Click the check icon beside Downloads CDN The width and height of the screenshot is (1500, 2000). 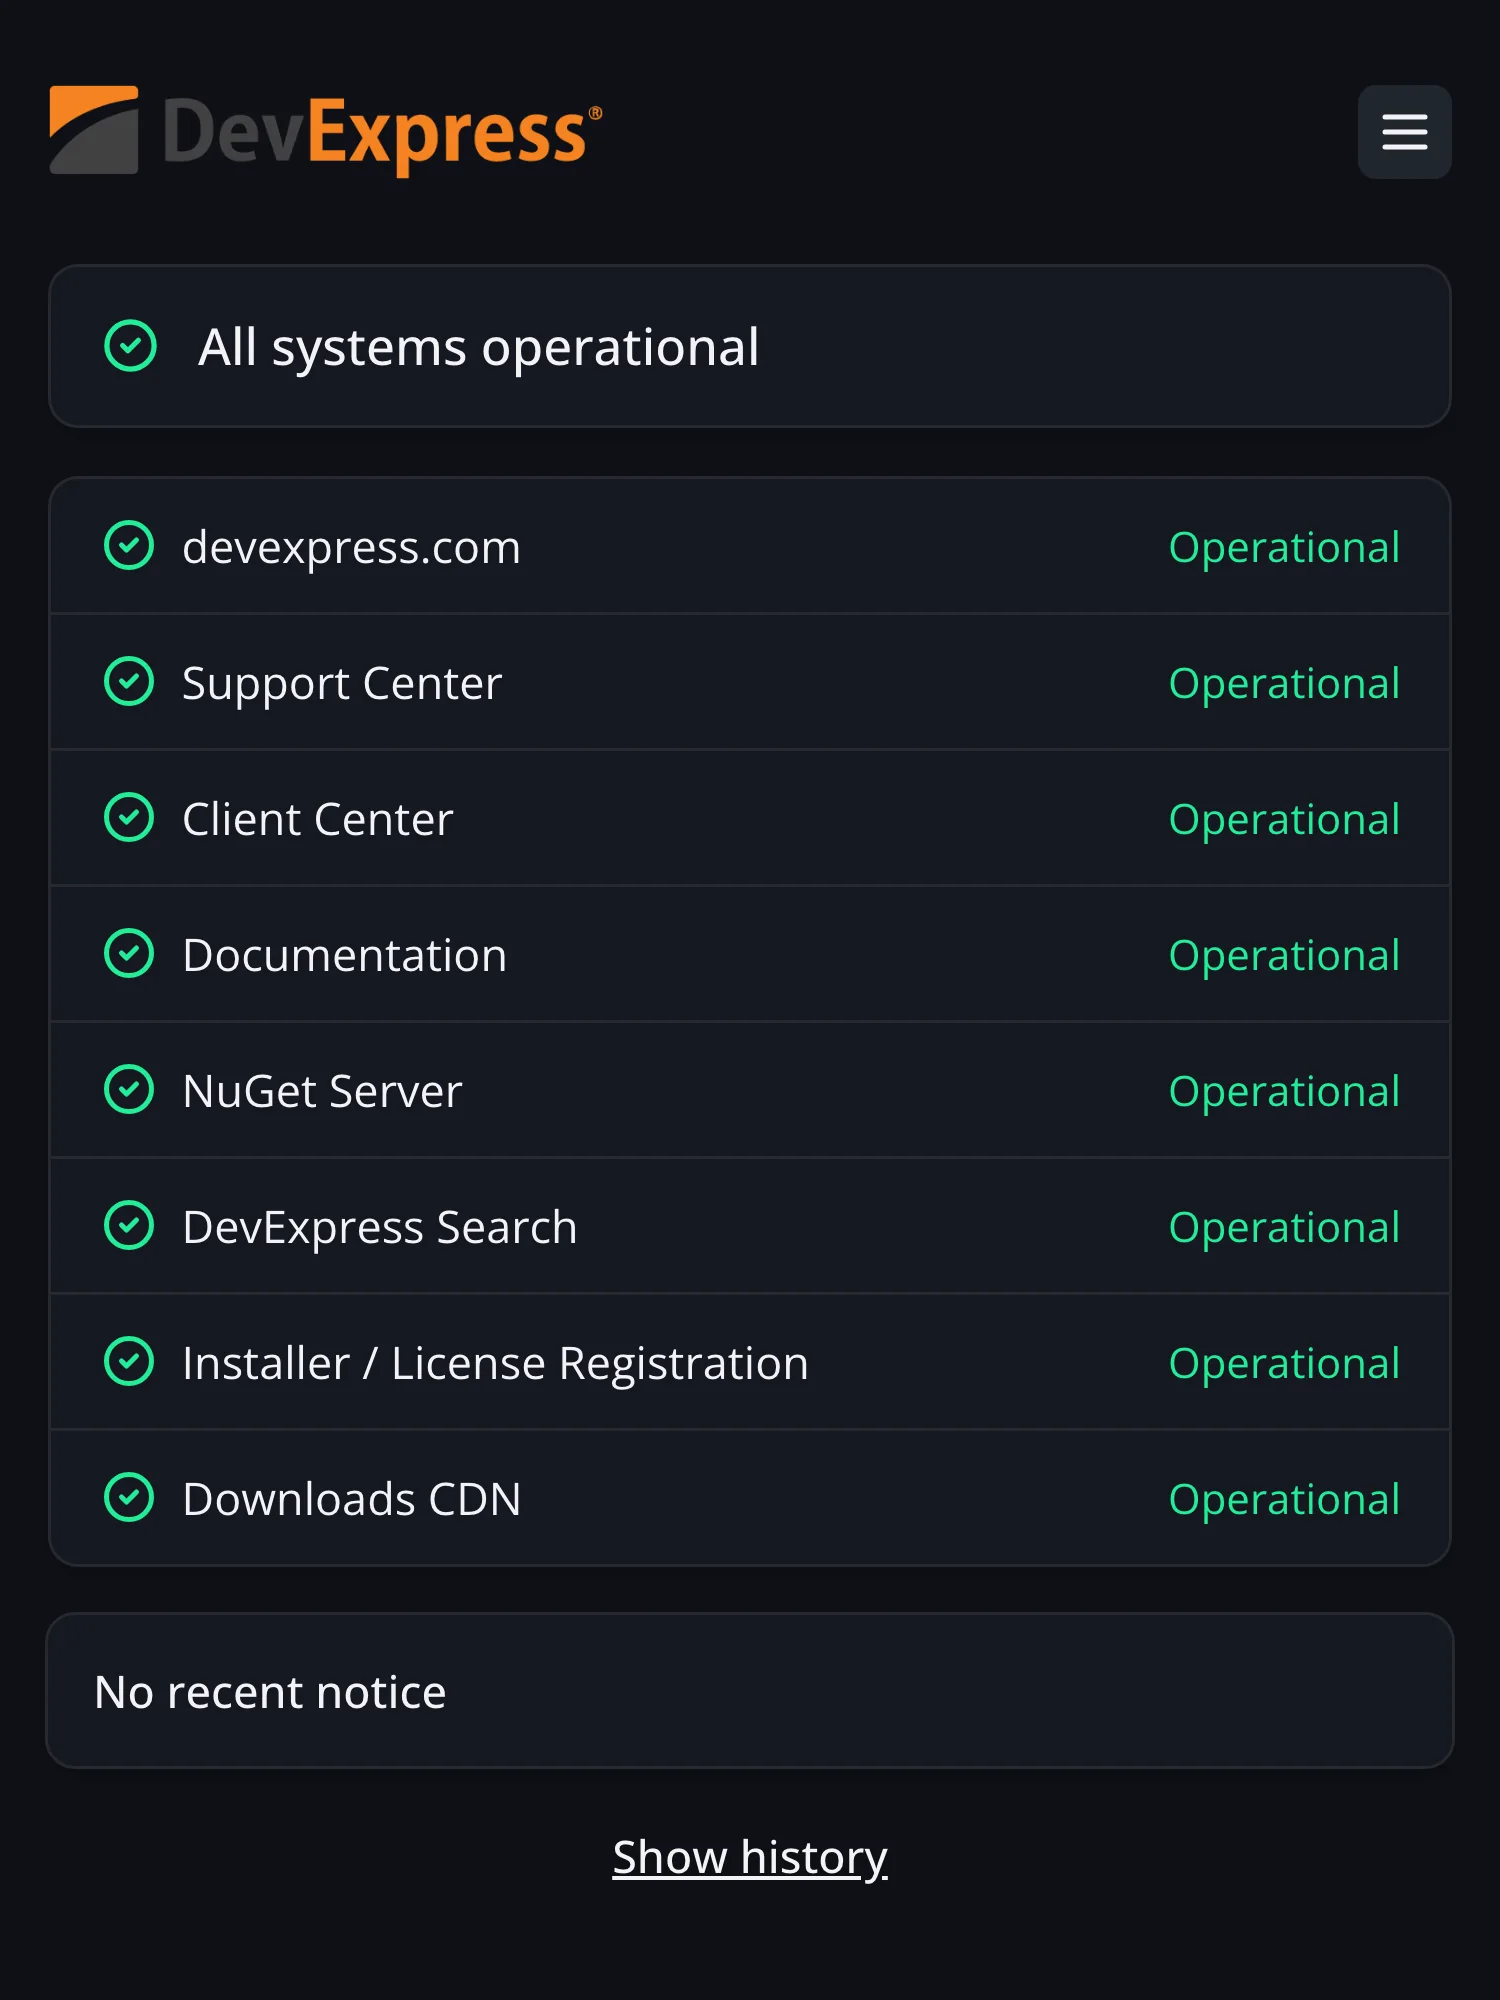[129, 1498]
